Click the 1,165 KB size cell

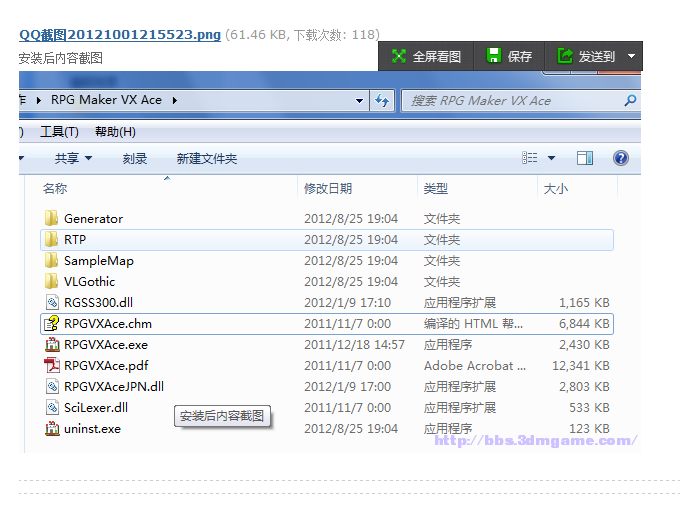coord(584,303)
